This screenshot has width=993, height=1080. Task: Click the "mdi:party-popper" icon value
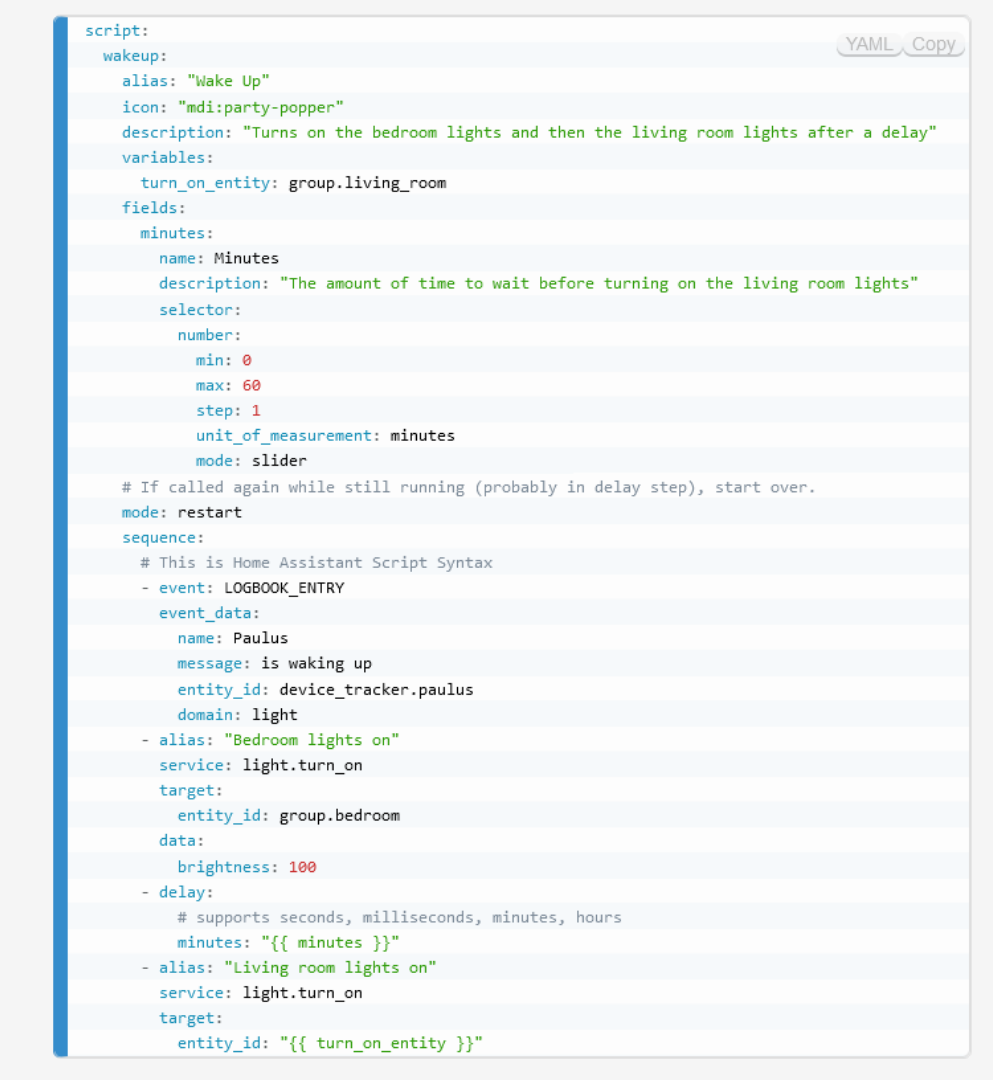pos(261,107)
